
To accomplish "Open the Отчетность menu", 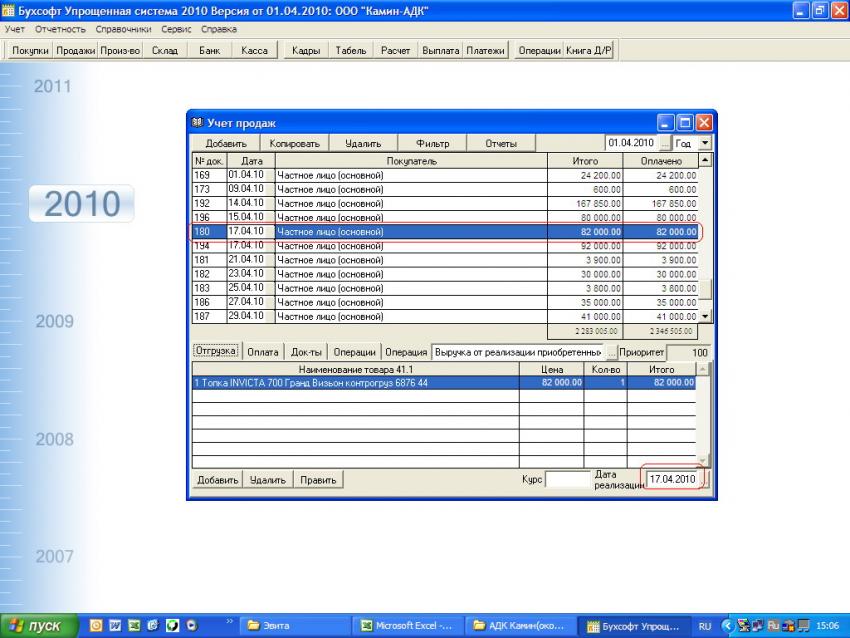I will click(60, 29).
